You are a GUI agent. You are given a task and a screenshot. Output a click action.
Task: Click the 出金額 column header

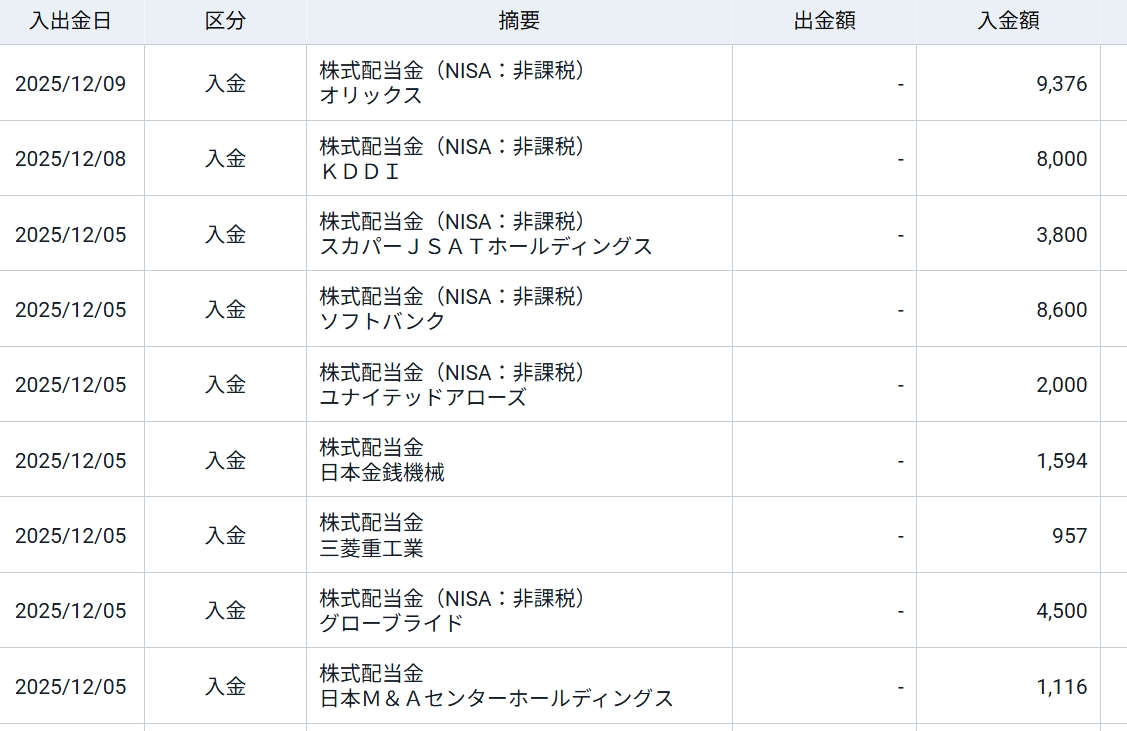(x=824, y=22)
